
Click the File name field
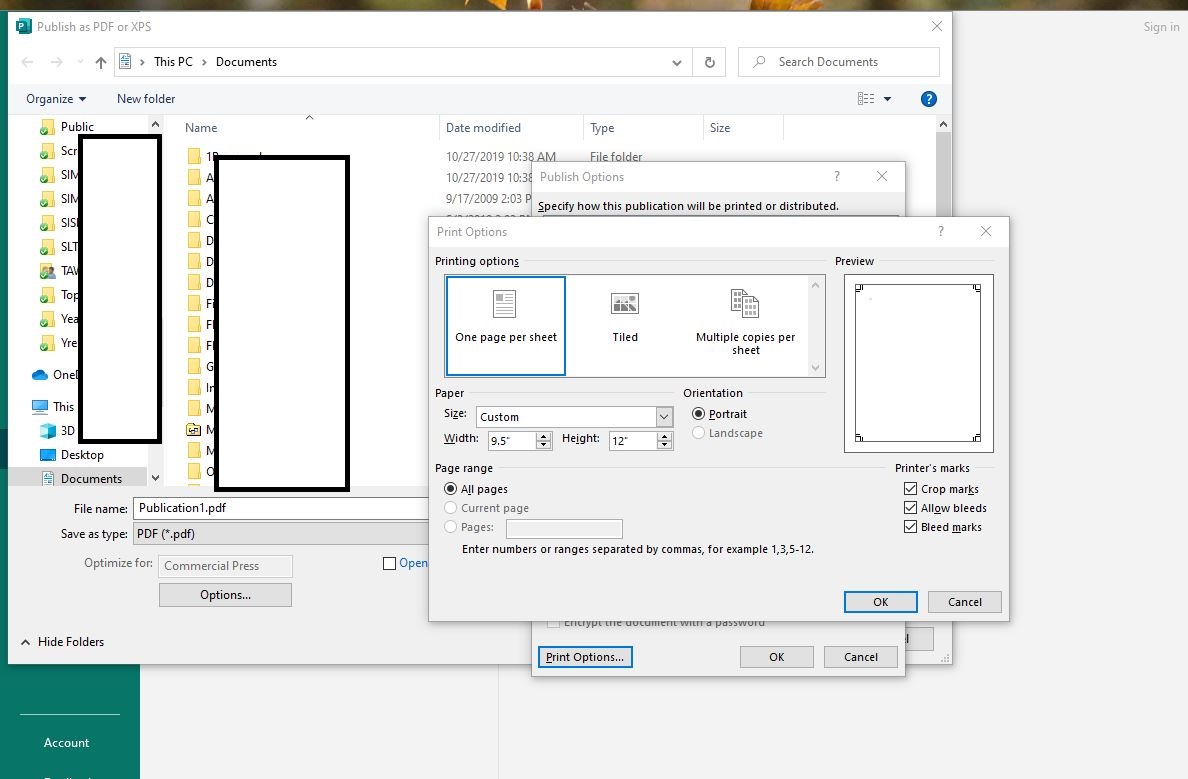(281, 508)
